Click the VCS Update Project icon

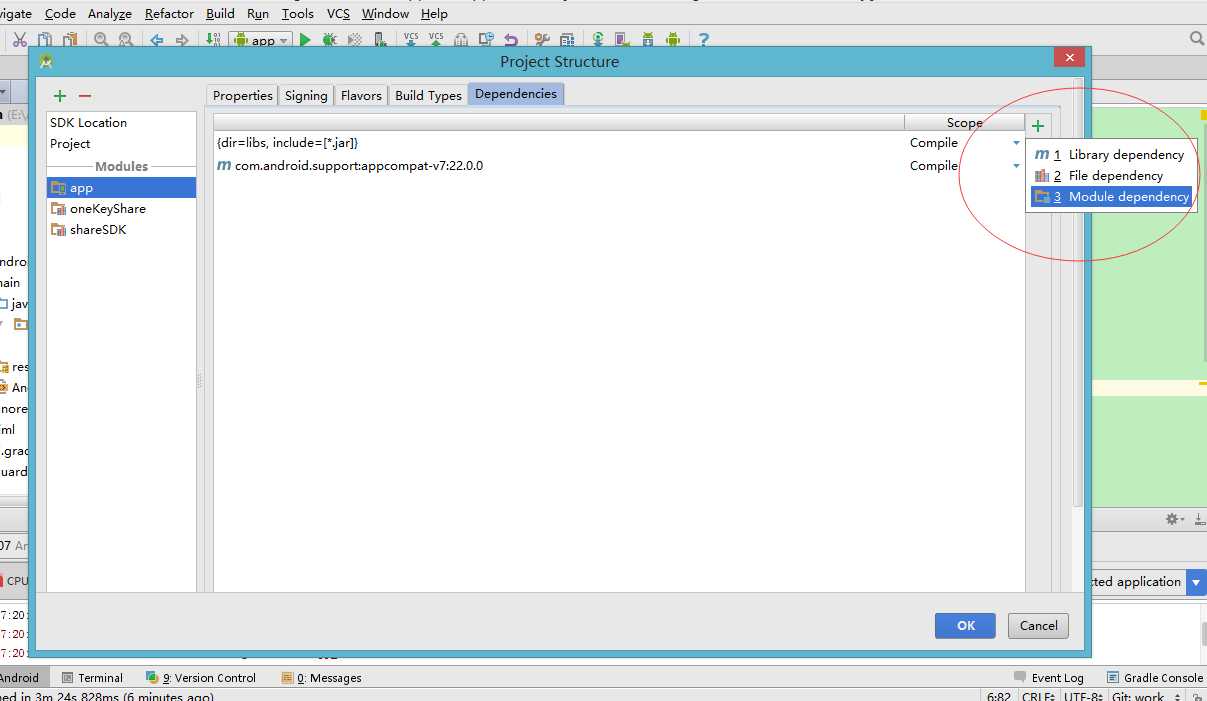411,40
